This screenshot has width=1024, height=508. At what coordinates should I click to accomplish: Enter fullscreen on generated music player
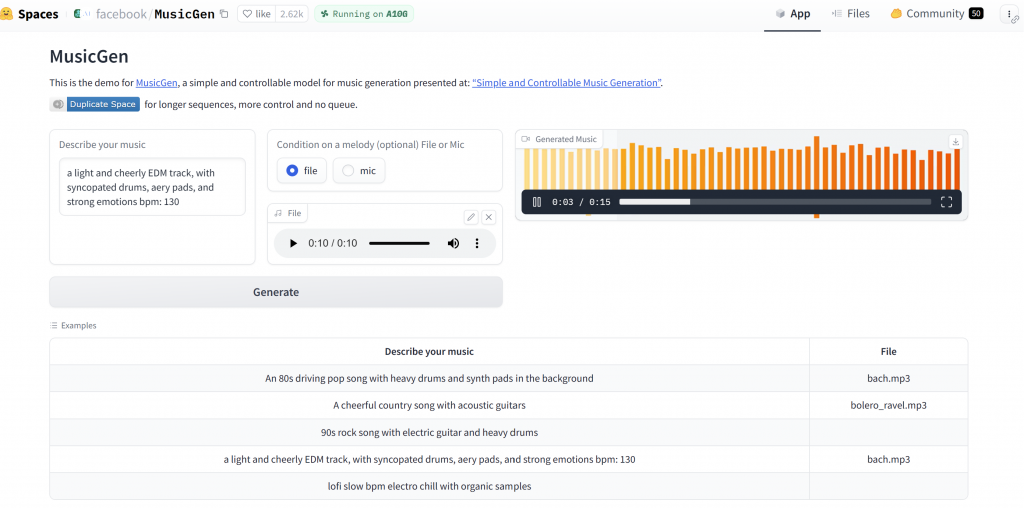(x=946, y=202)
